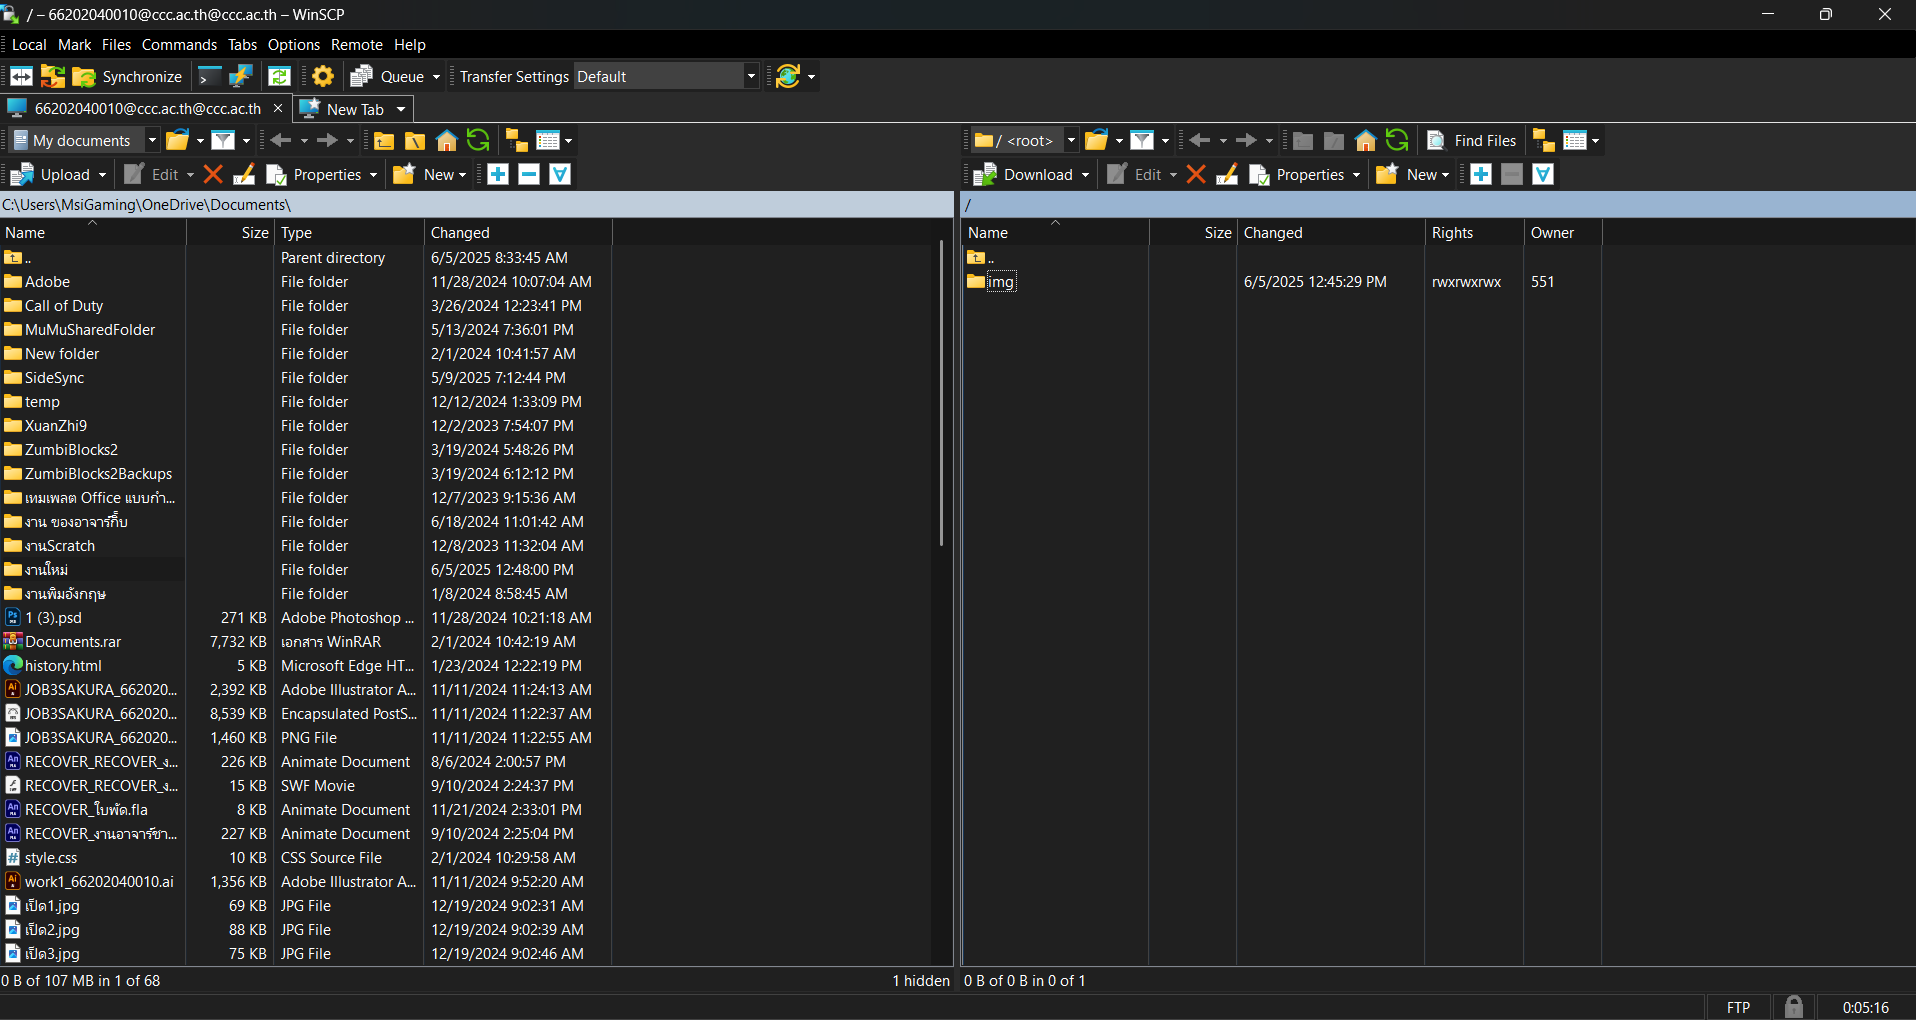The height and width of the screenshot is (1020, 1916).
Task: Open local Properties button
Action: tap(314, 174)
